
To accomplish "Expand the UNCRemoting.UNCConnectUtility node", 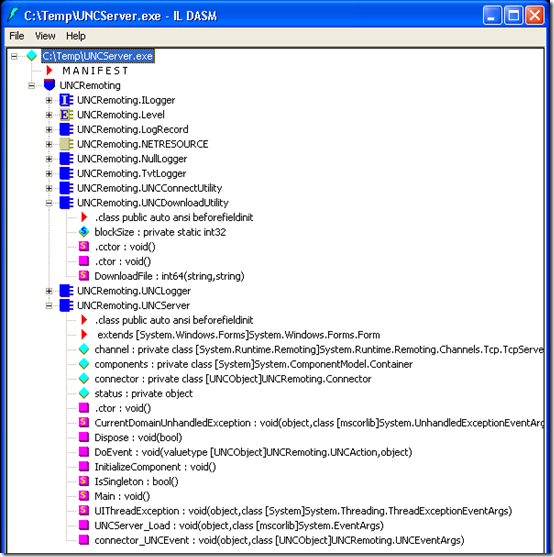I will click(49, 188).
